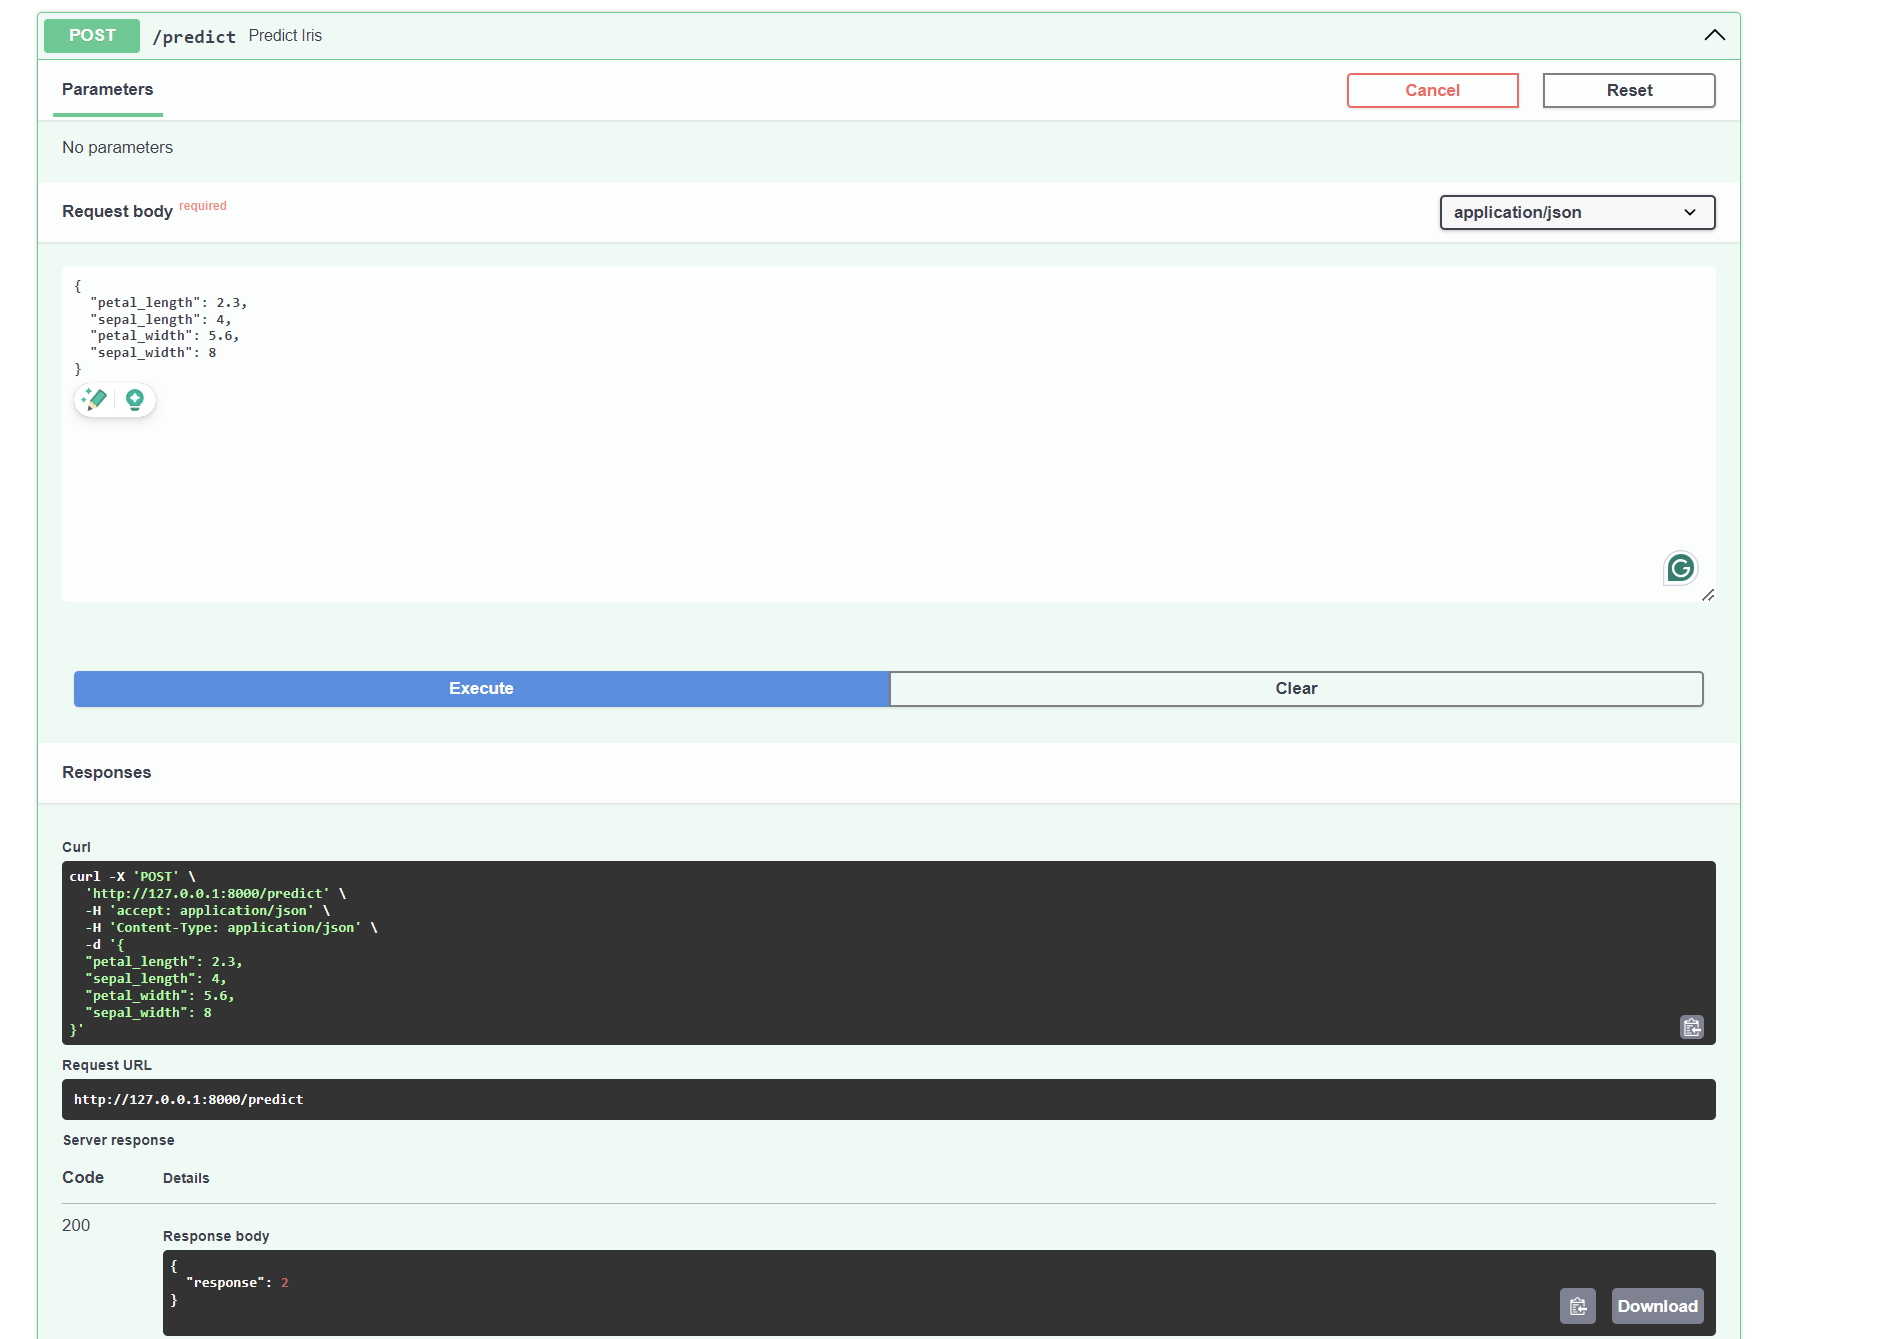Image resolution: width=1902 pixels, height=1339 pixels.
Task: Run the request with the Execute button
Action: (481, 689)
